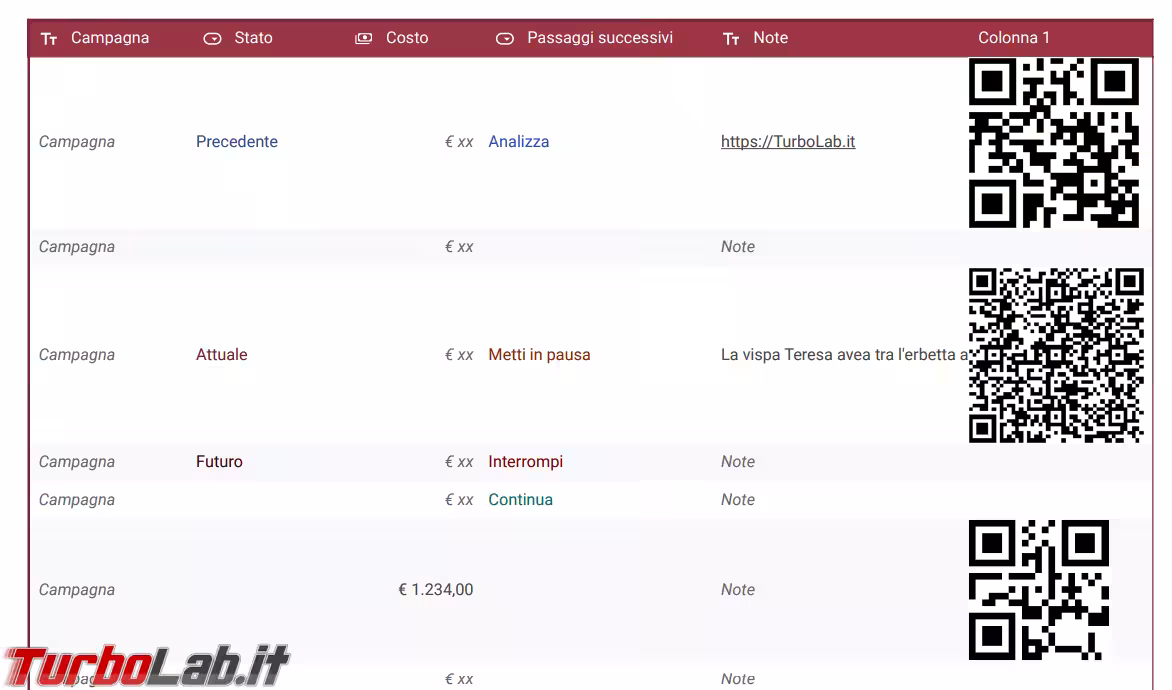Select the Note cell in the Continua row
The height and width of the screenshot is (690, 1172).
click(x=738, y=500)
